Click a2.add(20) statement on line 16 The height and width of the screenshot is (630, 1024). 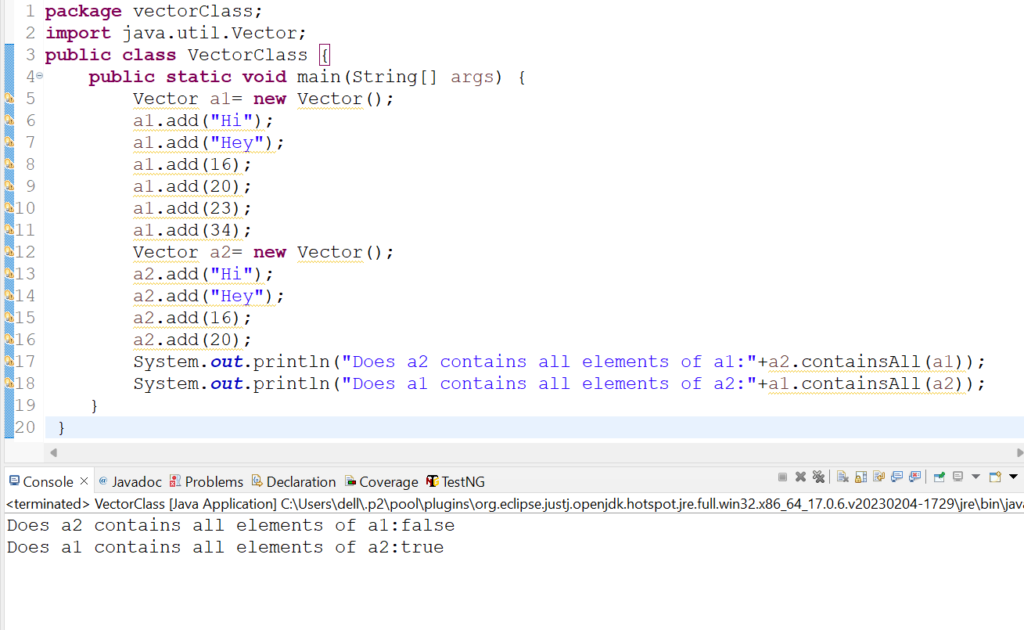click(x=192, y=339)
